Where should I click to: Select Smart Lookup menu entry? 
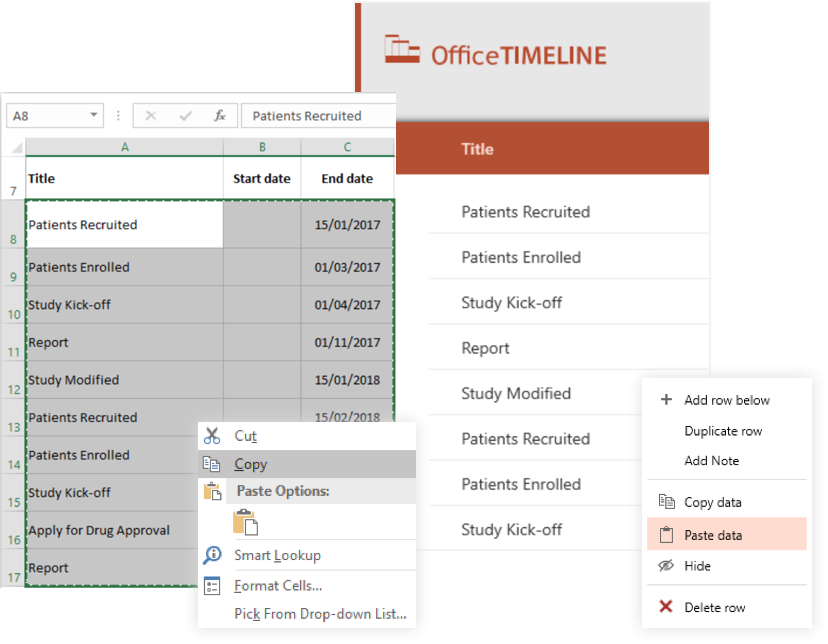pos(307,555)
